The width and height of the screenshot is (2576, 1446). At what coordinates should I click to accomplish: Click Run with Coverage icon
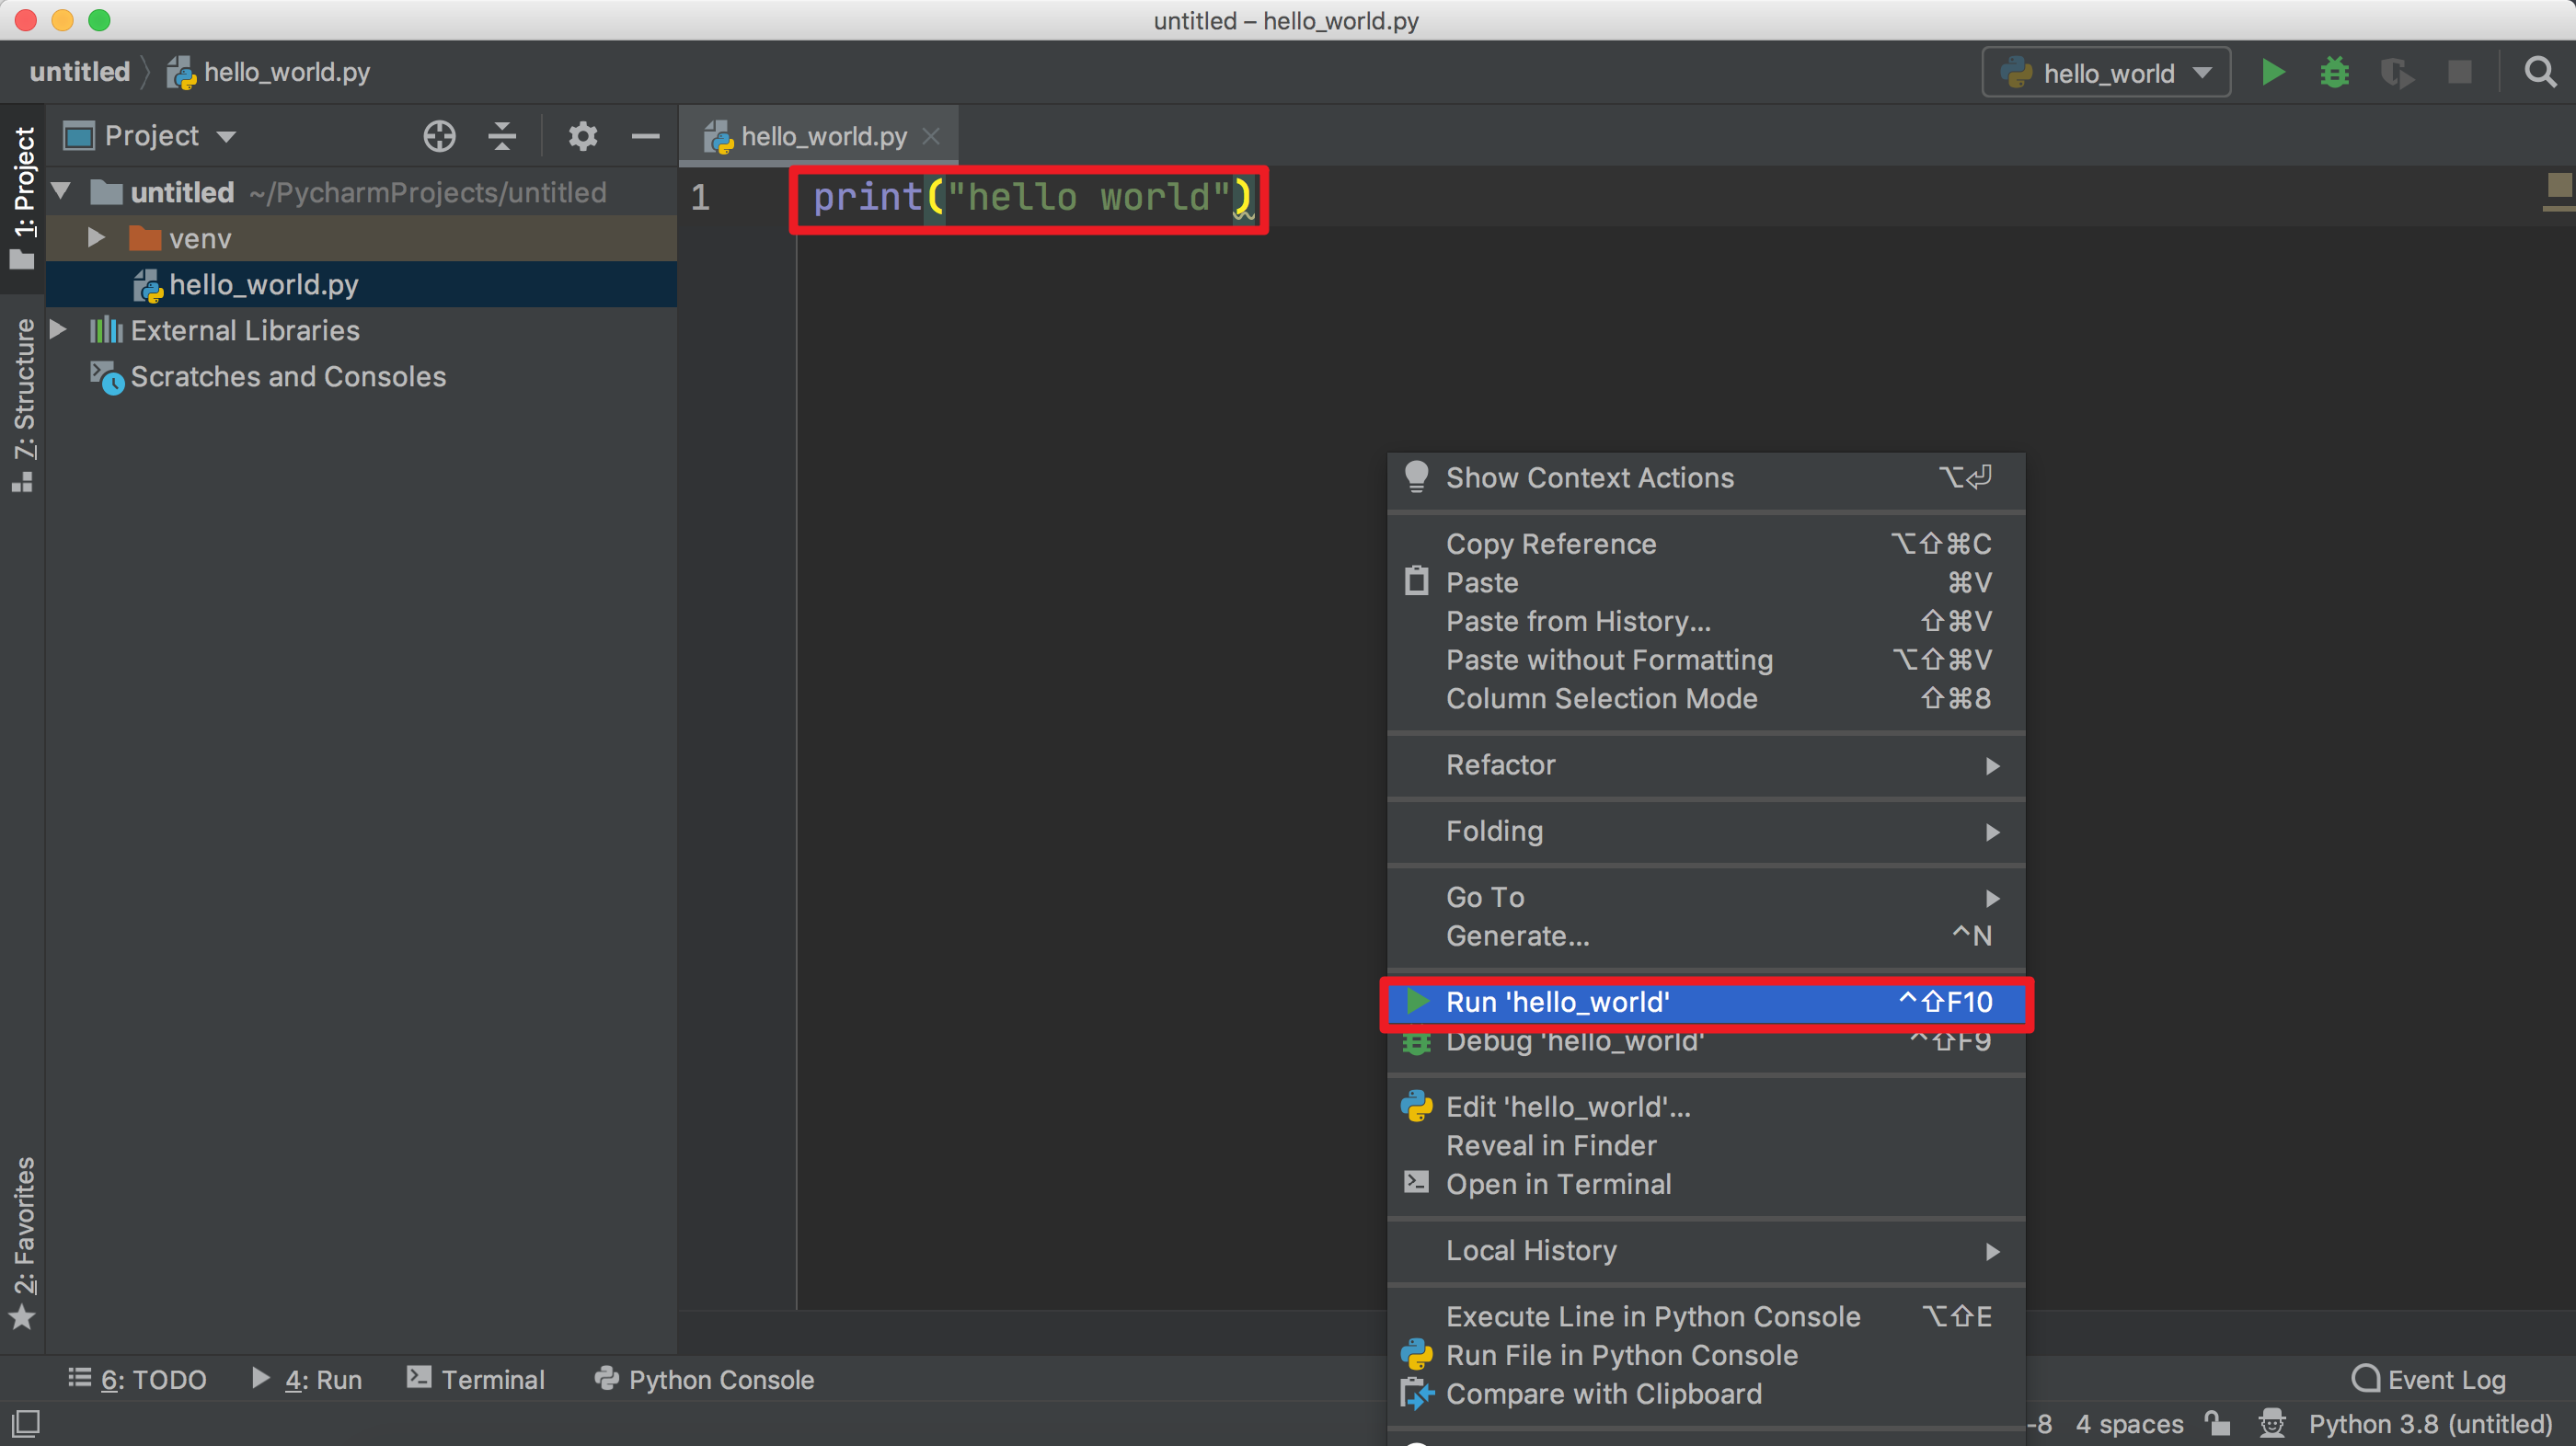click(2396, 73)
